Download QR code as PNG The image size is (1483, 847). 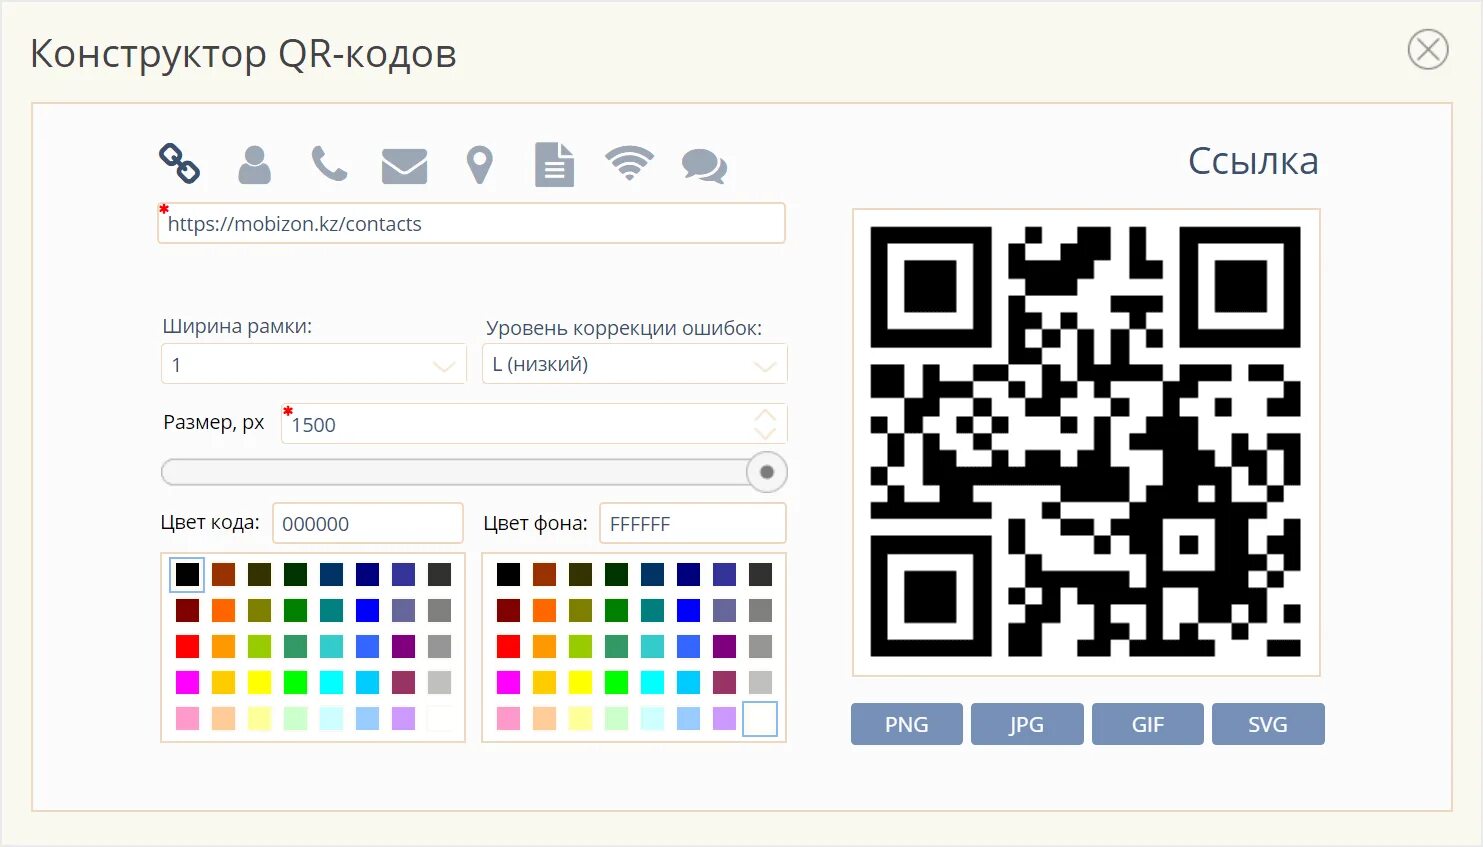pos(907,724)
